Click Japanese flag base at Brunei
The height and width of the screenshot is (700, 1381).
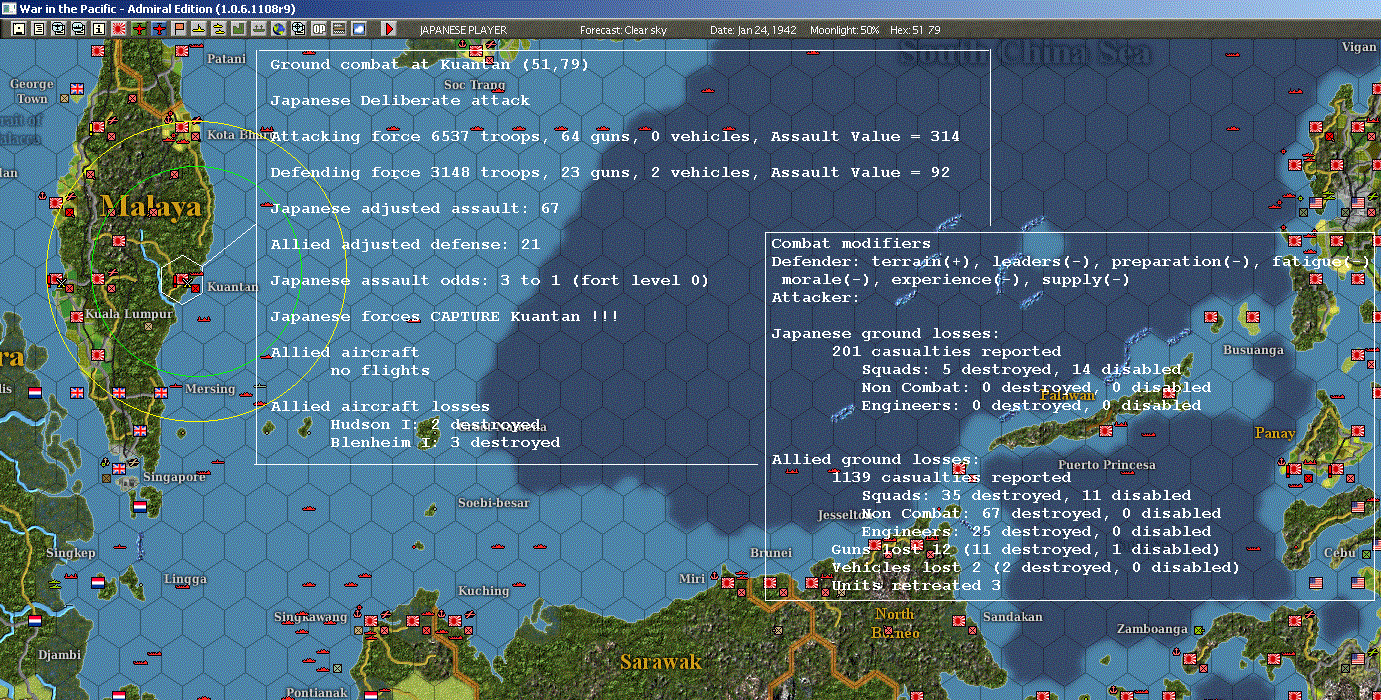tap(771, 581)
